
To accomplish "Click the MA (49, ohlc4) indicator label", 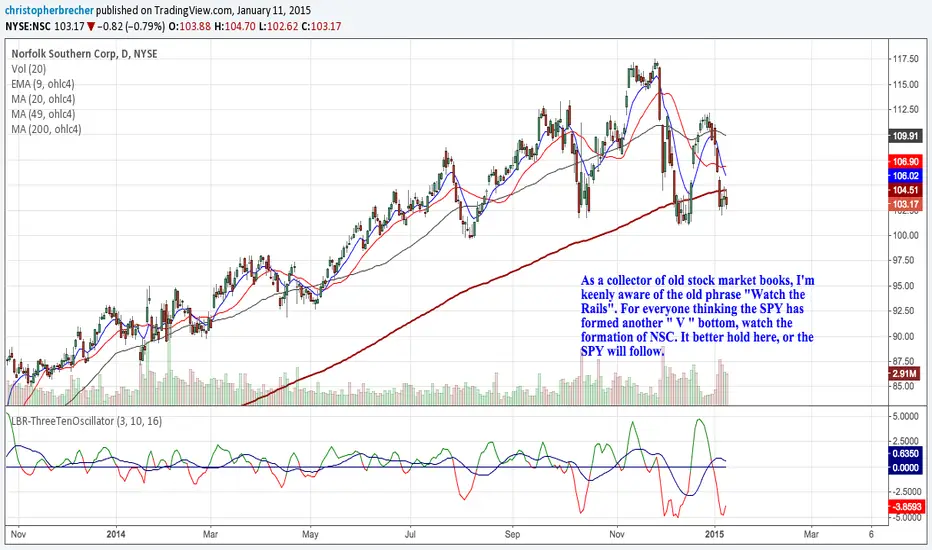I will click(43, 114).
